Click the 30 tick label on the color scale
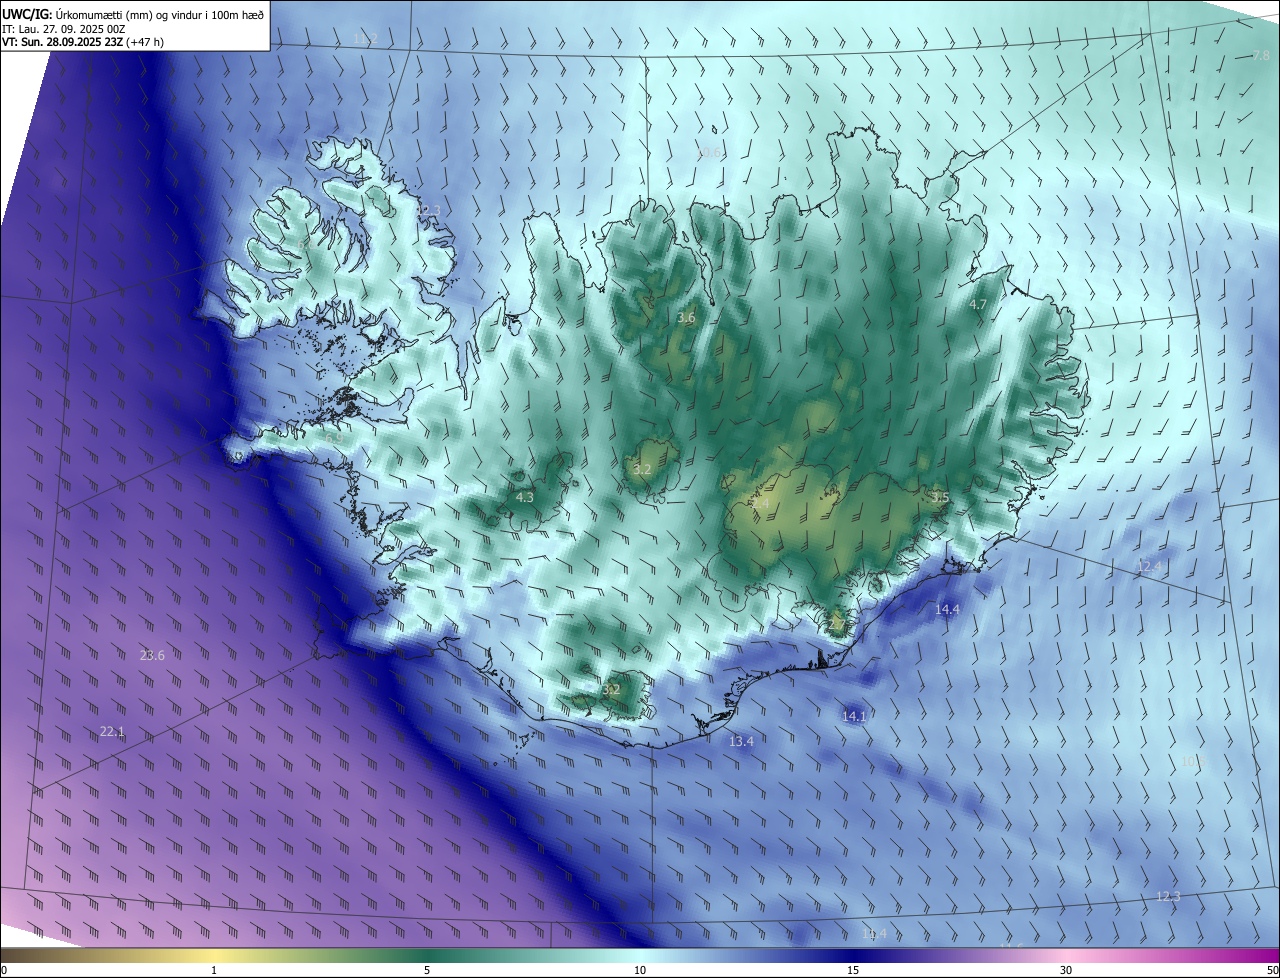 click(1066, 970)
